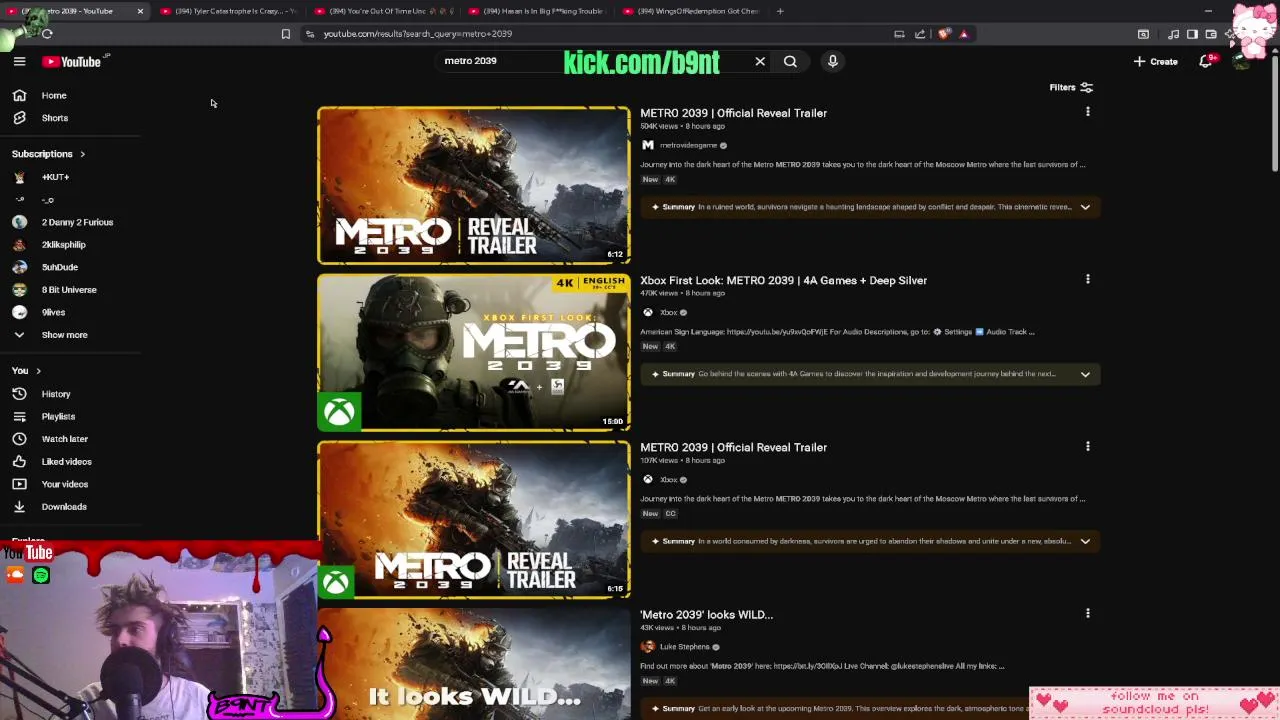The image size is (1280, 720).
Task: Switch to the WingsOfRedemption tab
Action: (691, 11)
